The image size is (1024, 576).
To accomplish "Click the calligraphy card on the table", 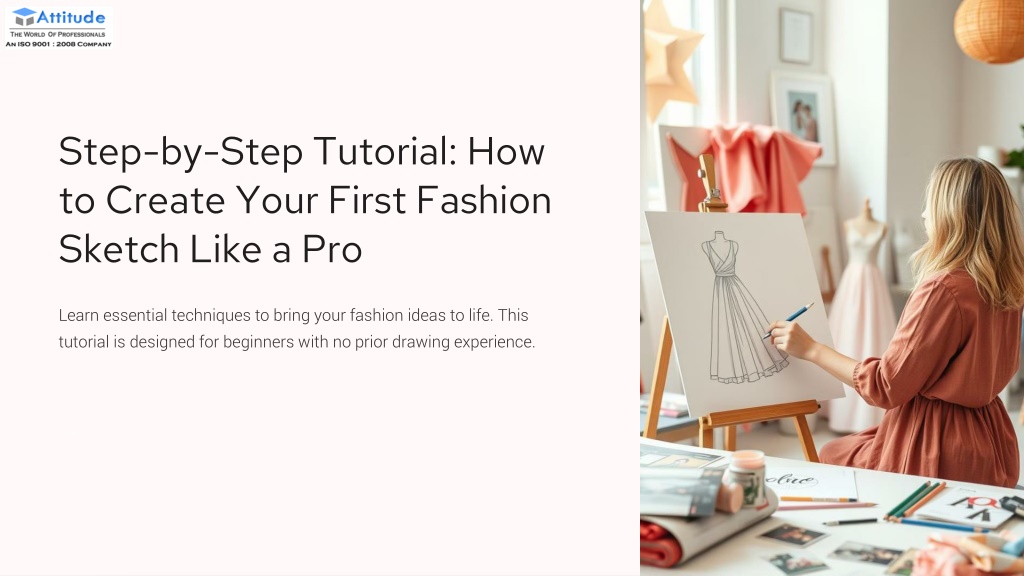I will [x=810, y=482].
